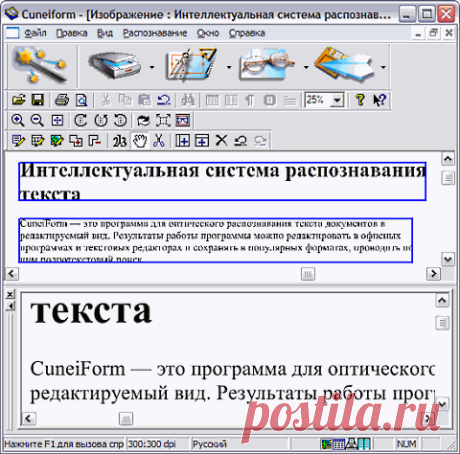This screenshot has width=460, height=454.
Task: Click zoom pane scroll up arrow
Action: pos(442,301)
